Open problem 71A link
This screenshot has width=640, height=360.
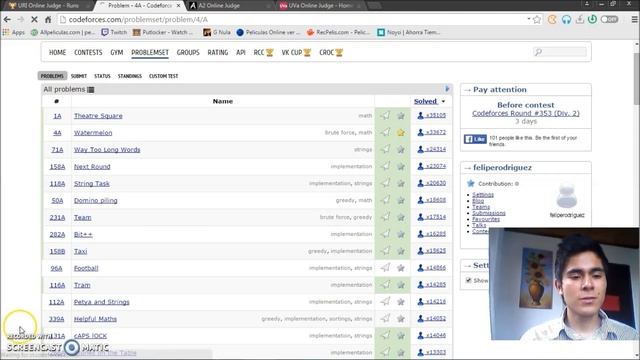[x=57, y=150]
